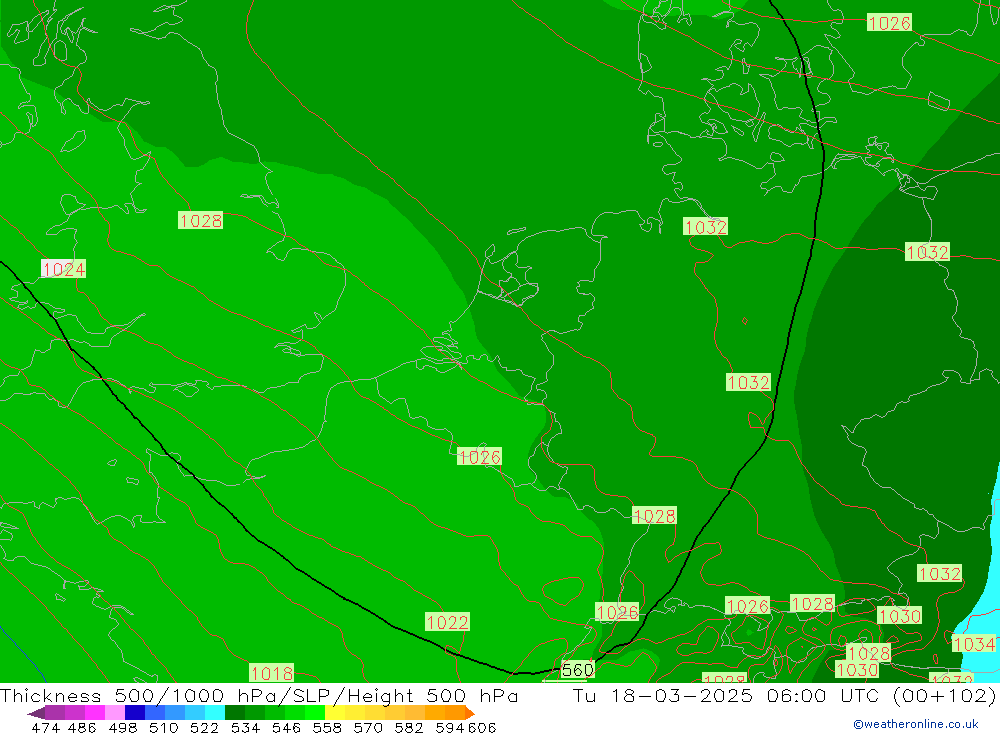Click the 1022 isobar label
1000x733 pixels.
click(447, 622)
